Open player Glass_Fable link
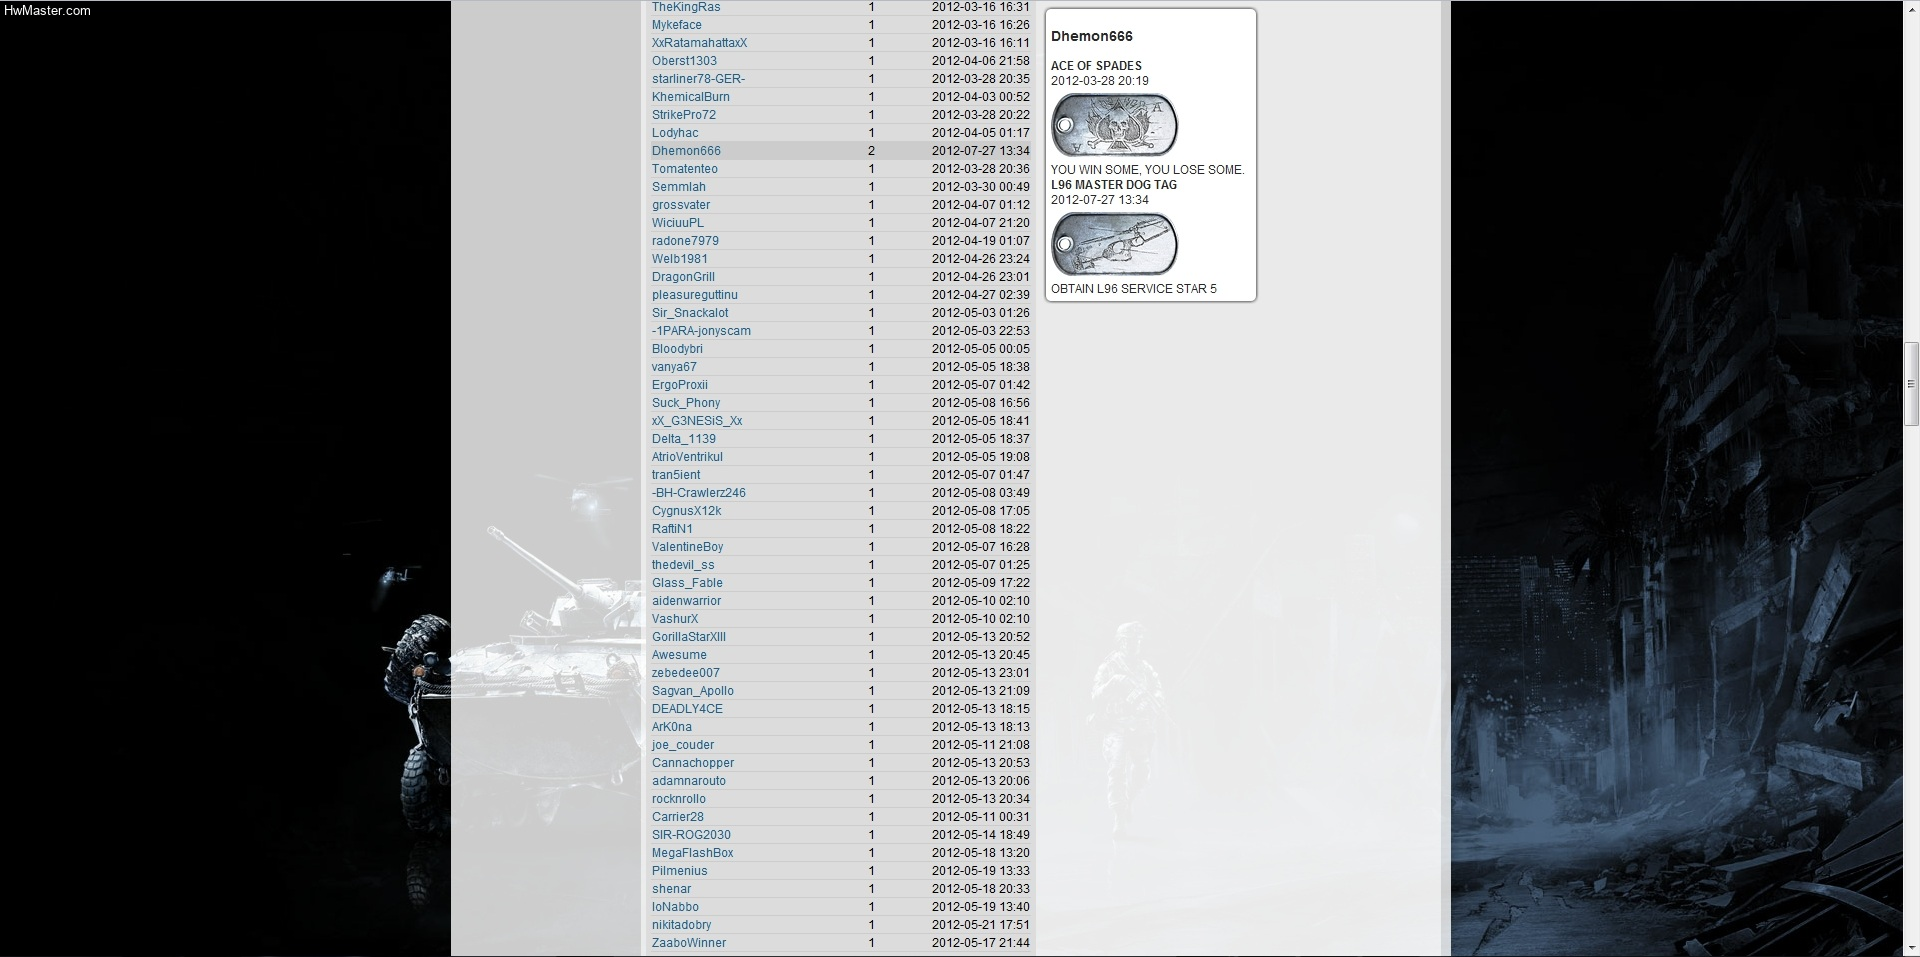 (x=687, y=583)
